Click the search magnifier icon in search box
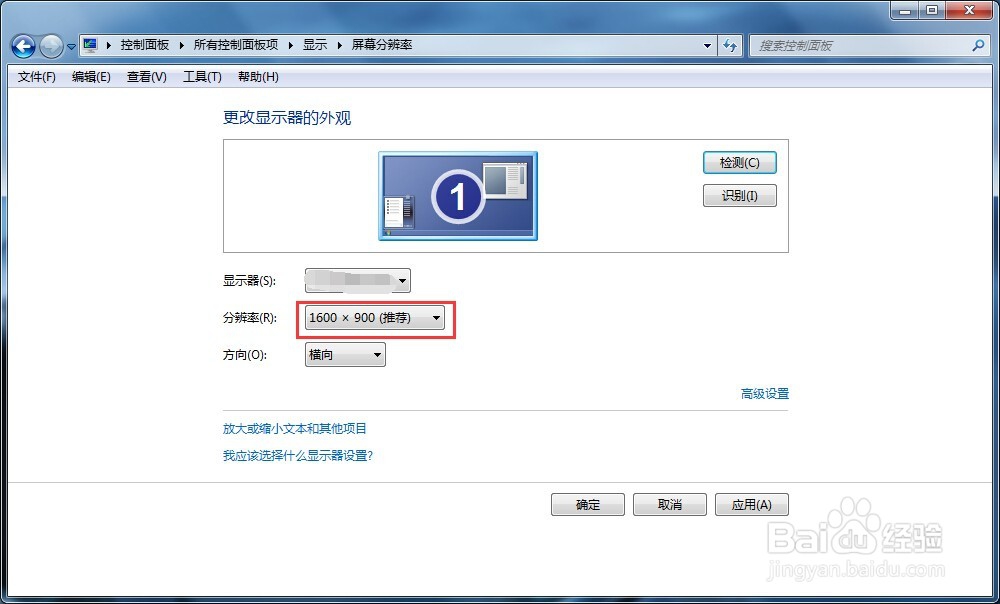The height and width of the screenshot is (604, 1000). coord(977,45)
